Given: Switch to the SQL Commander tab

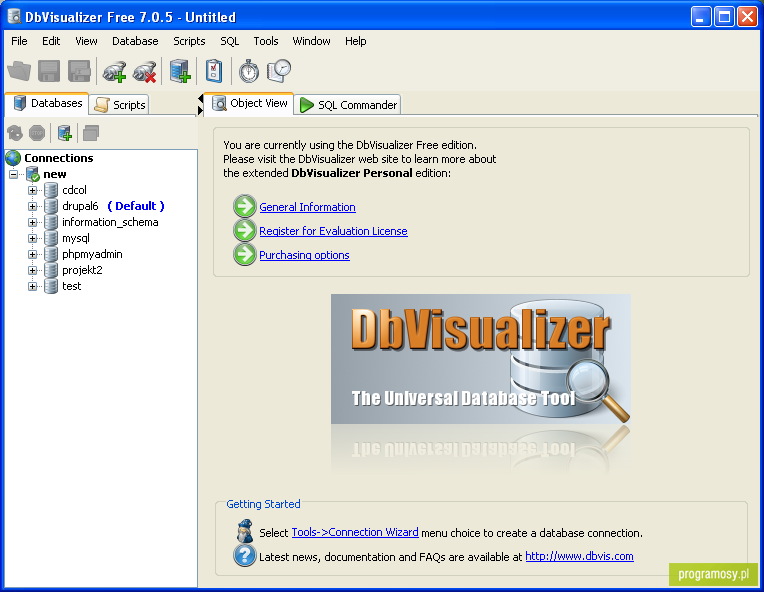Looking at the screenshot, I should [x=348, y=105].
